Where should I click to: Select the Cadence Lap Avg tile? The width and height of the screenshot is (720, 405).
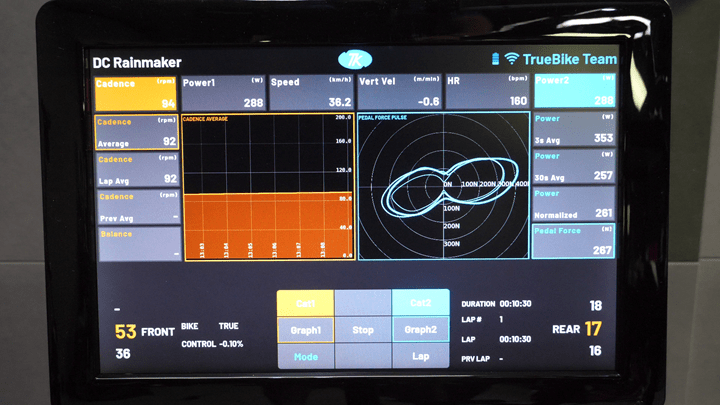pyautogui.click(x=137, y=169)
